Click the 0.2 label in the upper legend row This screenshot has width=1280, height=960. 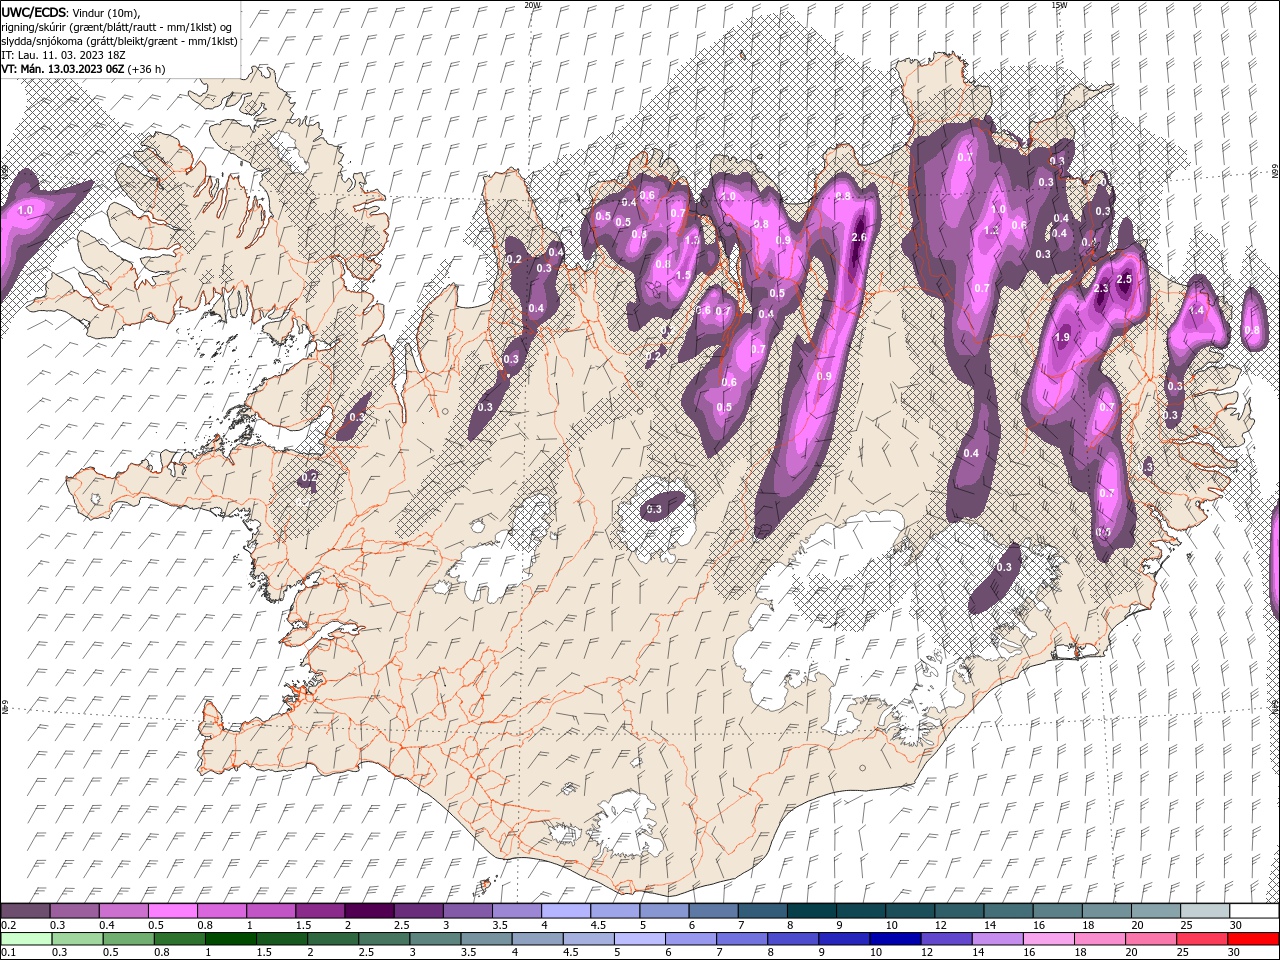pyautogui.click(x=7, y=925)
